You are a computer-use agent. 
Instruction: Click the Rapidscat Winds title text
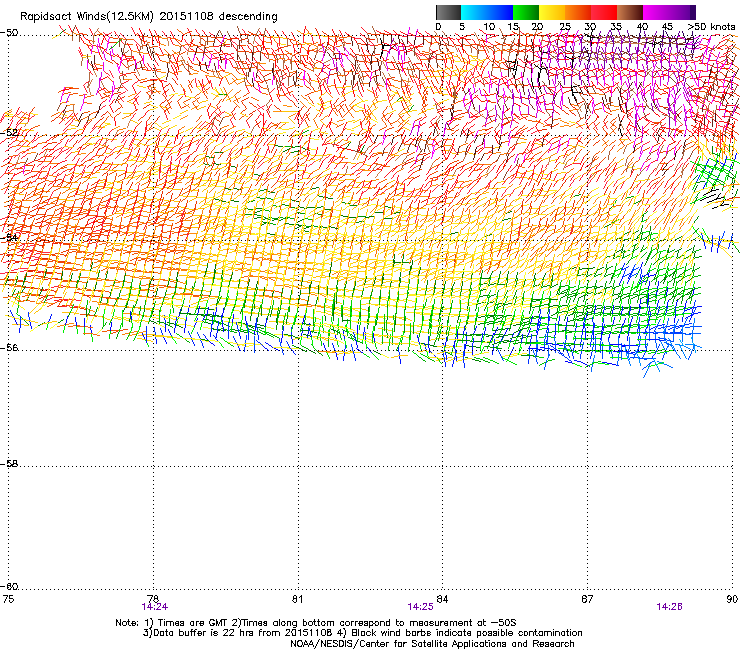click(149, 16)
